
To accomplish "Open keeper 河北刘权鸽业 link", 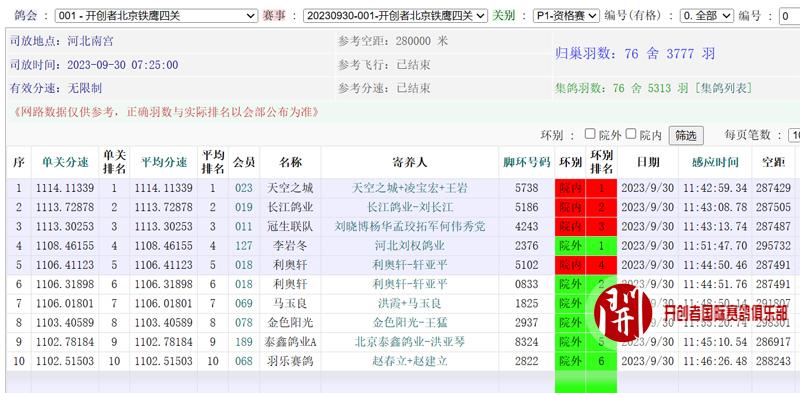I will click(x=410, y=246).
